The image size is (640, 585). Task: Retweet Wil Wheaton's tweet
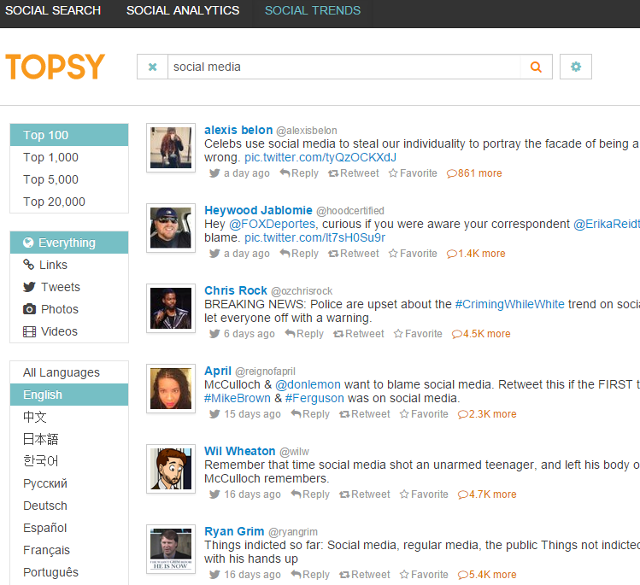[364, 494]
